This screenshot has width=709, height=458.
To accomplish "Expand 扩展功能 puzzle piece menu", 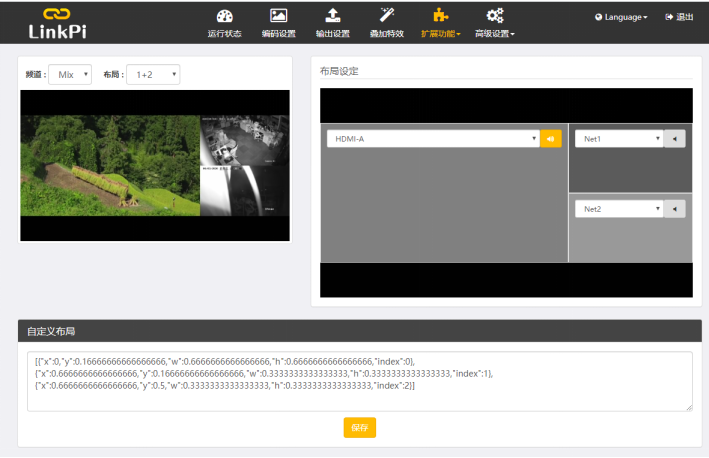I will [x=440, y=16].
